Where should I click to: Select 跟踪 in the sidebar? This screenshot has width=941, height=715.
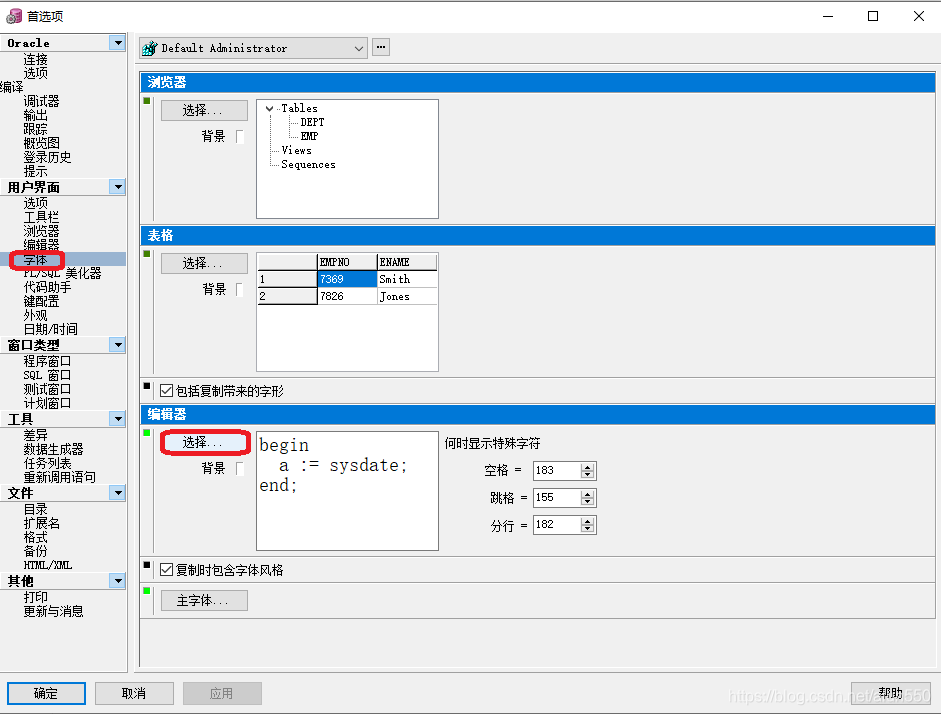(x=35, y=129)
